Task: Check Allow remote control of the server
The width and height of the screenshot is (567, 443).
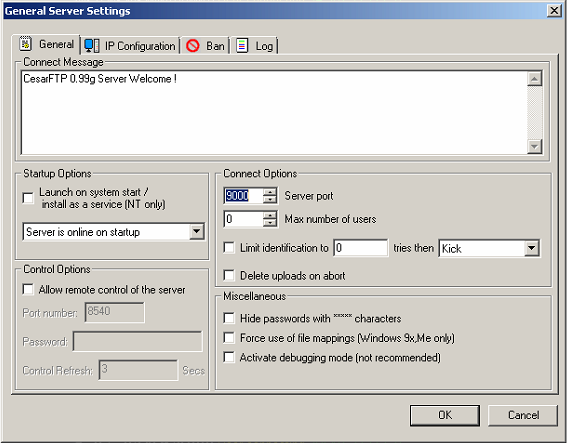Action: click(x=28, y=289)
